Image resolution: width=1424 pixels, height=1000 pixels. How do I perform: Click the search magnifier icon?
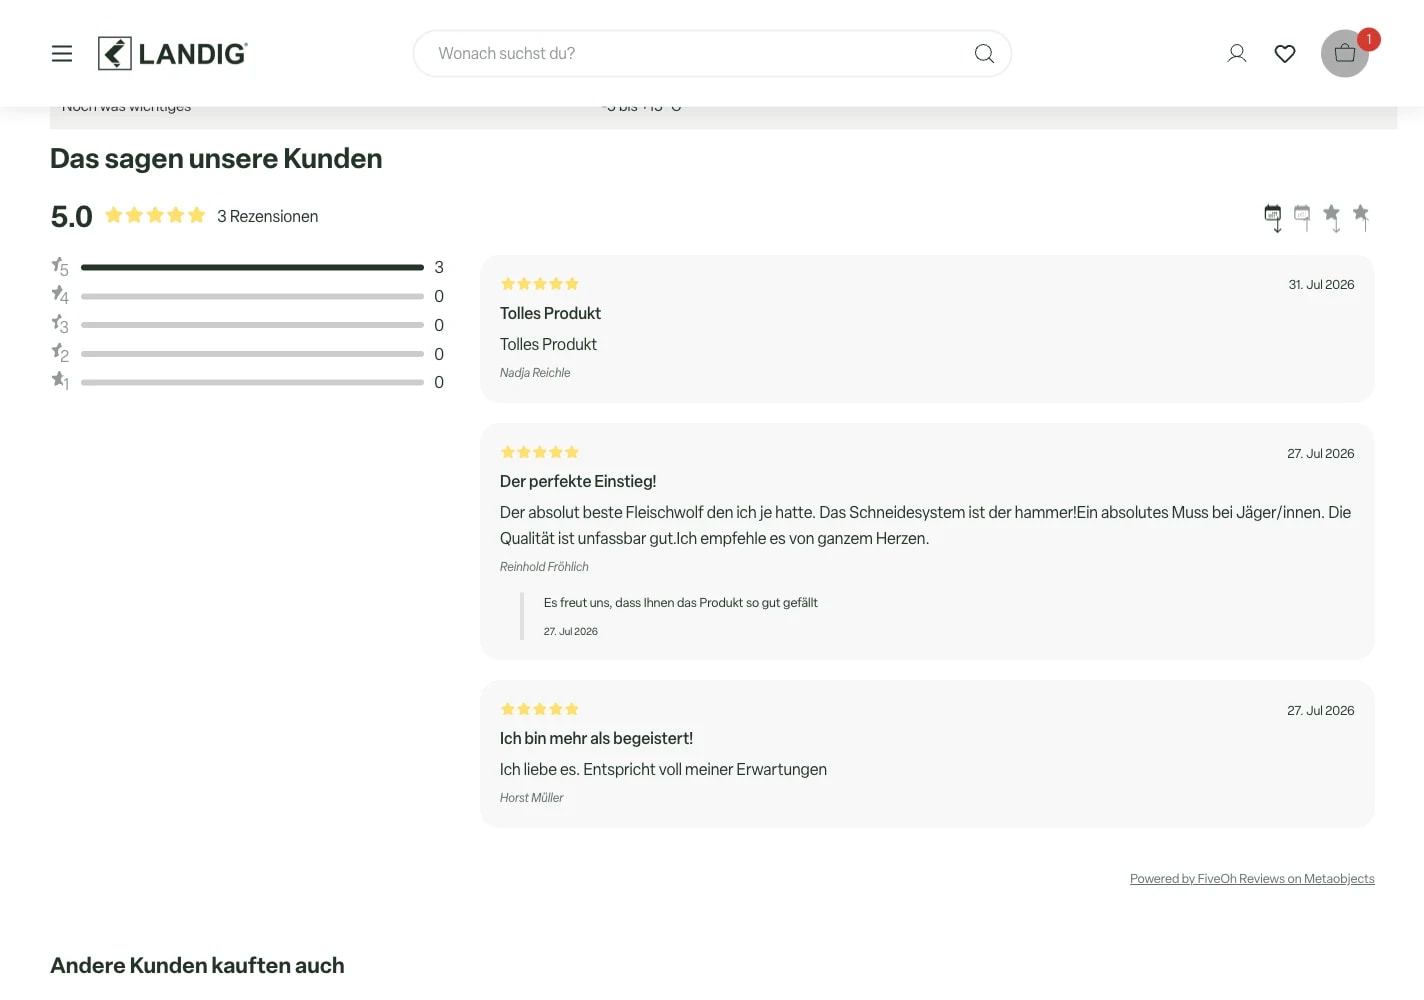pyautogui.click(x=984, y=54)
